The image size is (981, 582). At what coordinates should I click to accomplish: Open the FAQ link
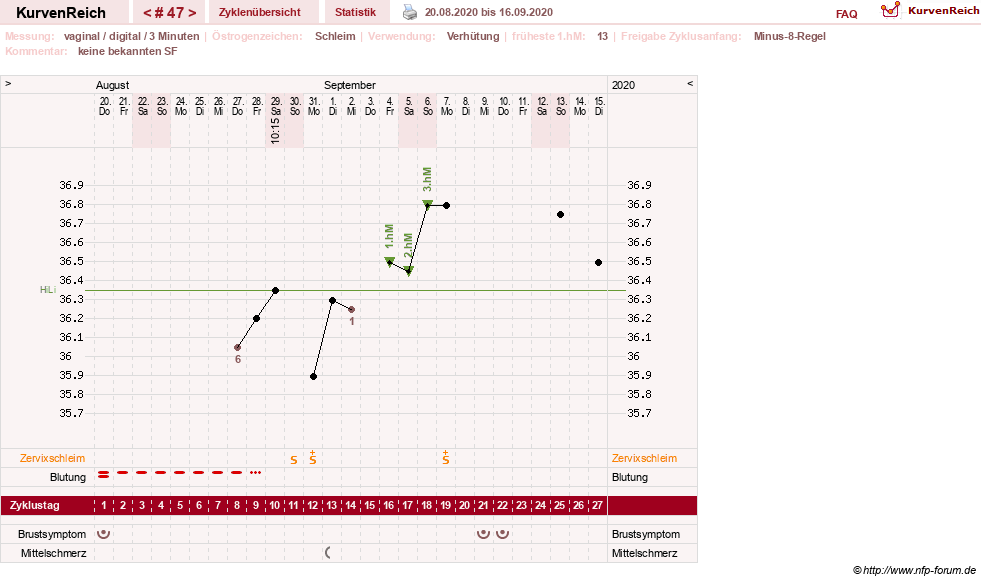click(x=846, y=14)
